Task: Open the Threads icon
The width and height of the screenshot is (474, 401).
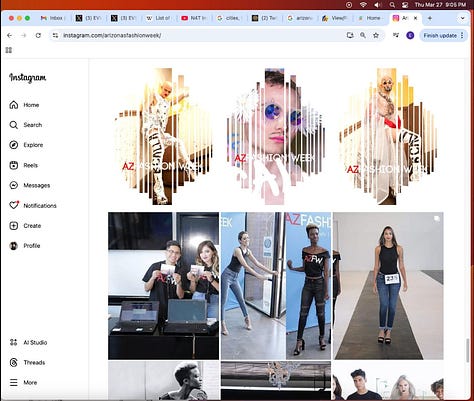Action: click(x=14, y=363)
